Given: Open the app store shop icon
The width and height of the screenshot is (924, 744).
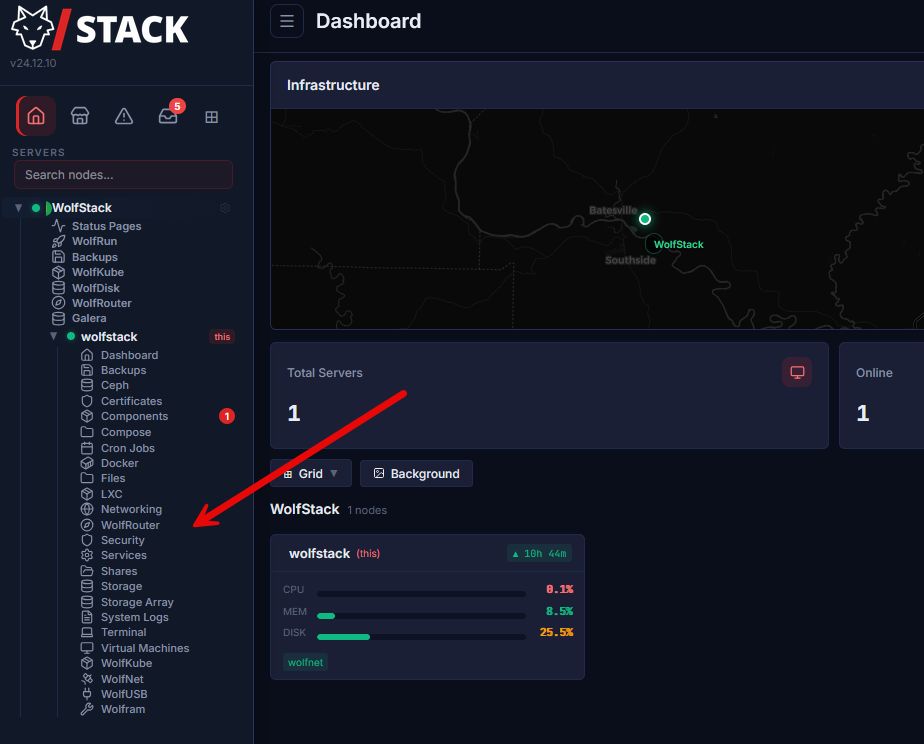Looking at the screenshot, I should 80,116.
